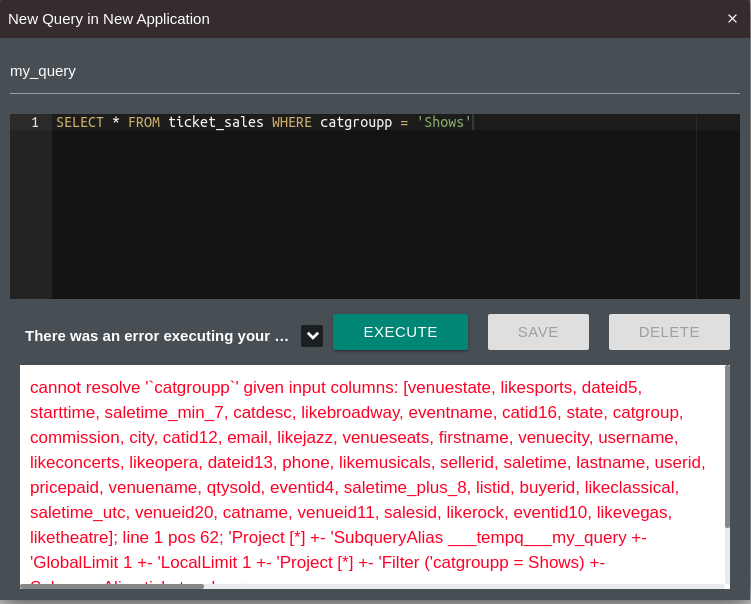Click the 'Shows' string literal in query
This screenshot has height=604, width=751.
point(444,123)
